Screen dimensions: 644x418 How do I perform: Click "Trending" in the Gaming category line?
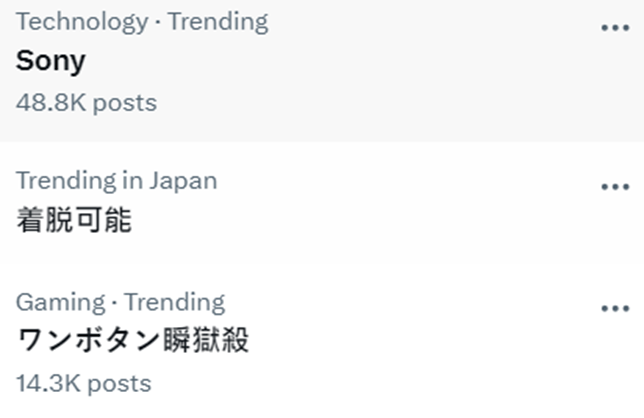[x=175, y=302]
